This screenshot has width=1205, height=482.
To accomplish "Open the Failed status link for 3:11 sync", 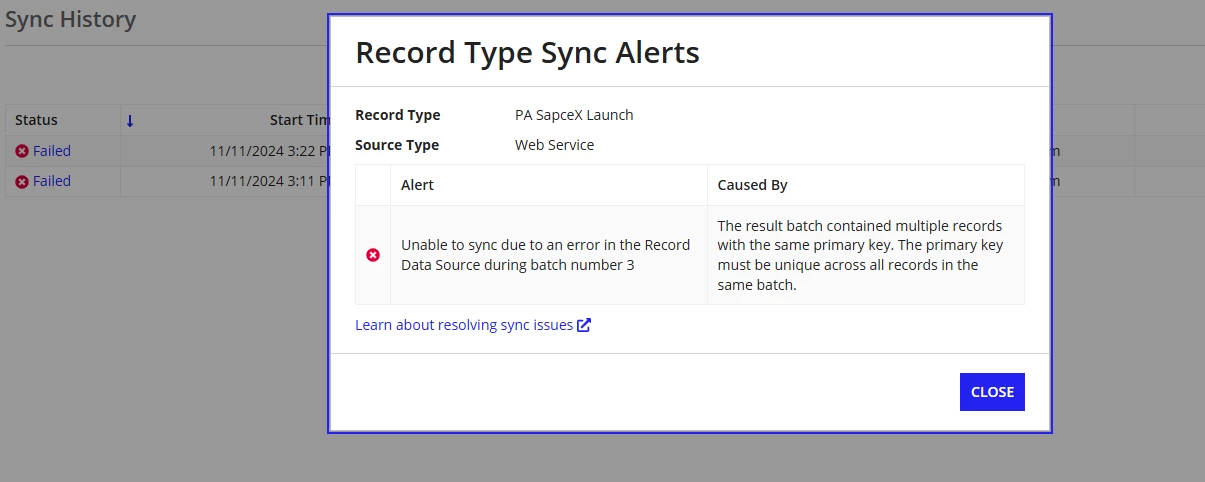I will tap(52, 181).
